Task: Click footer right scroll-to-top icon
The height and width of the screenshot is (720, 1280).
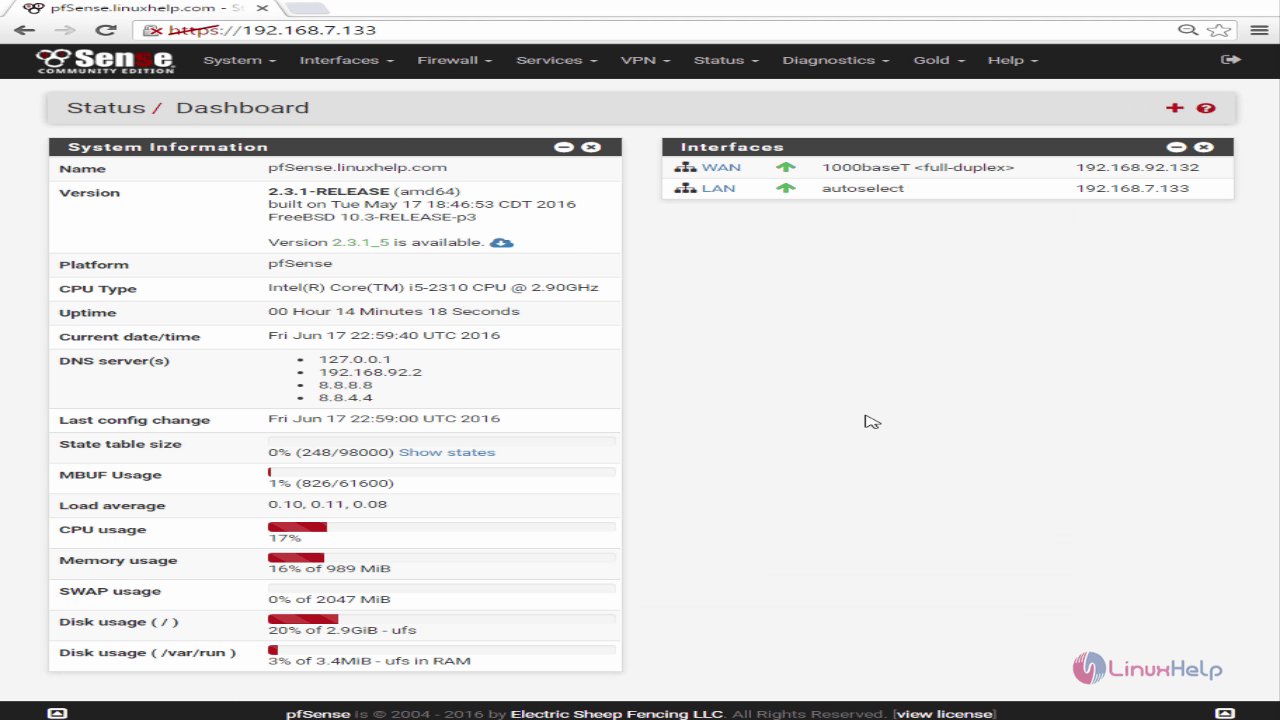Action: pos(1224,713)
